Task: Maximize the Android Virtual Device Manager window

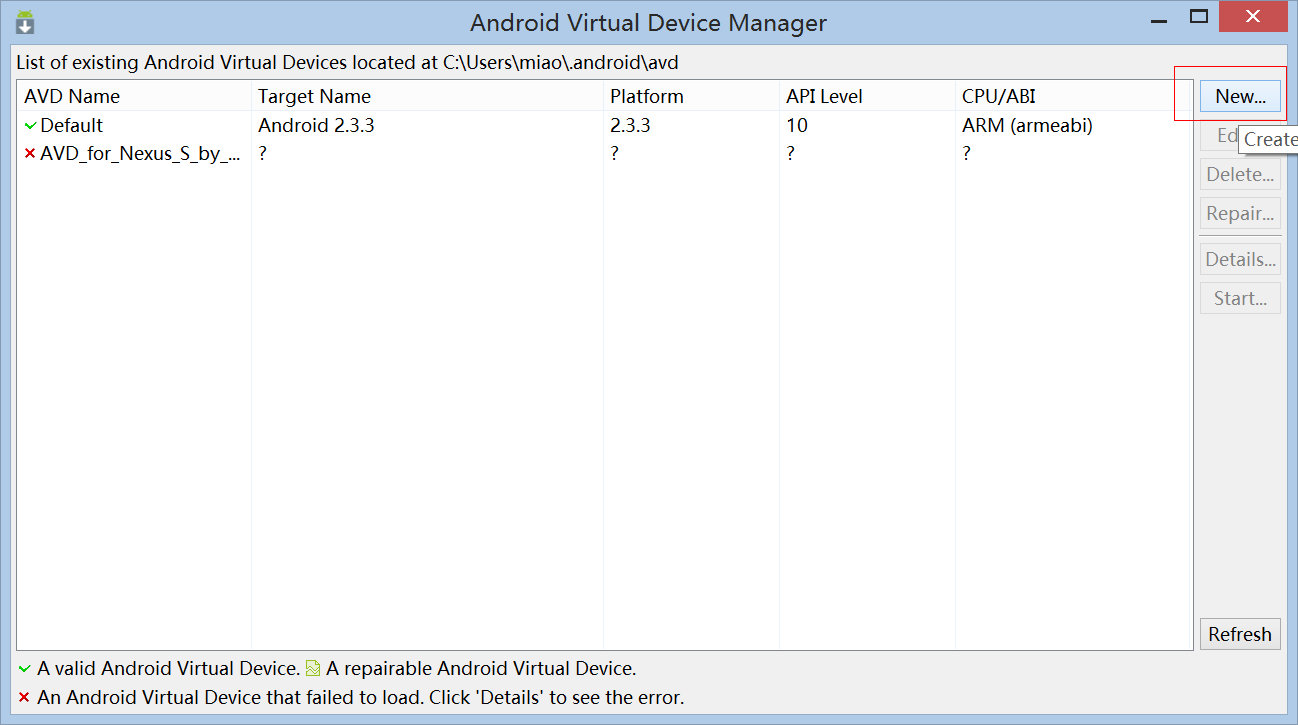Action: click(x=1199, y=17)
